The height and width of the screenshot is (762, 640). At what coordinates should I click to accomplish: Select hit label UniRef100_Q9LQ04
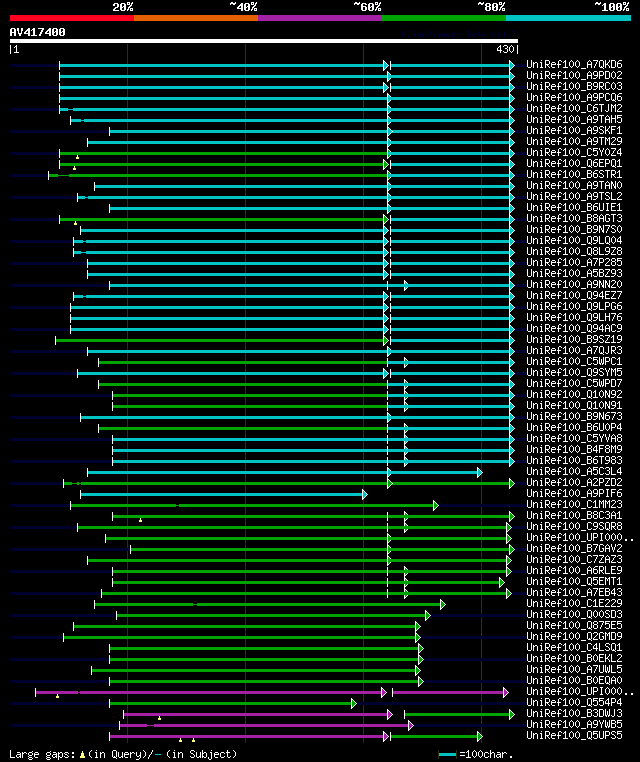pyautogui.click(x=574, y=240)
